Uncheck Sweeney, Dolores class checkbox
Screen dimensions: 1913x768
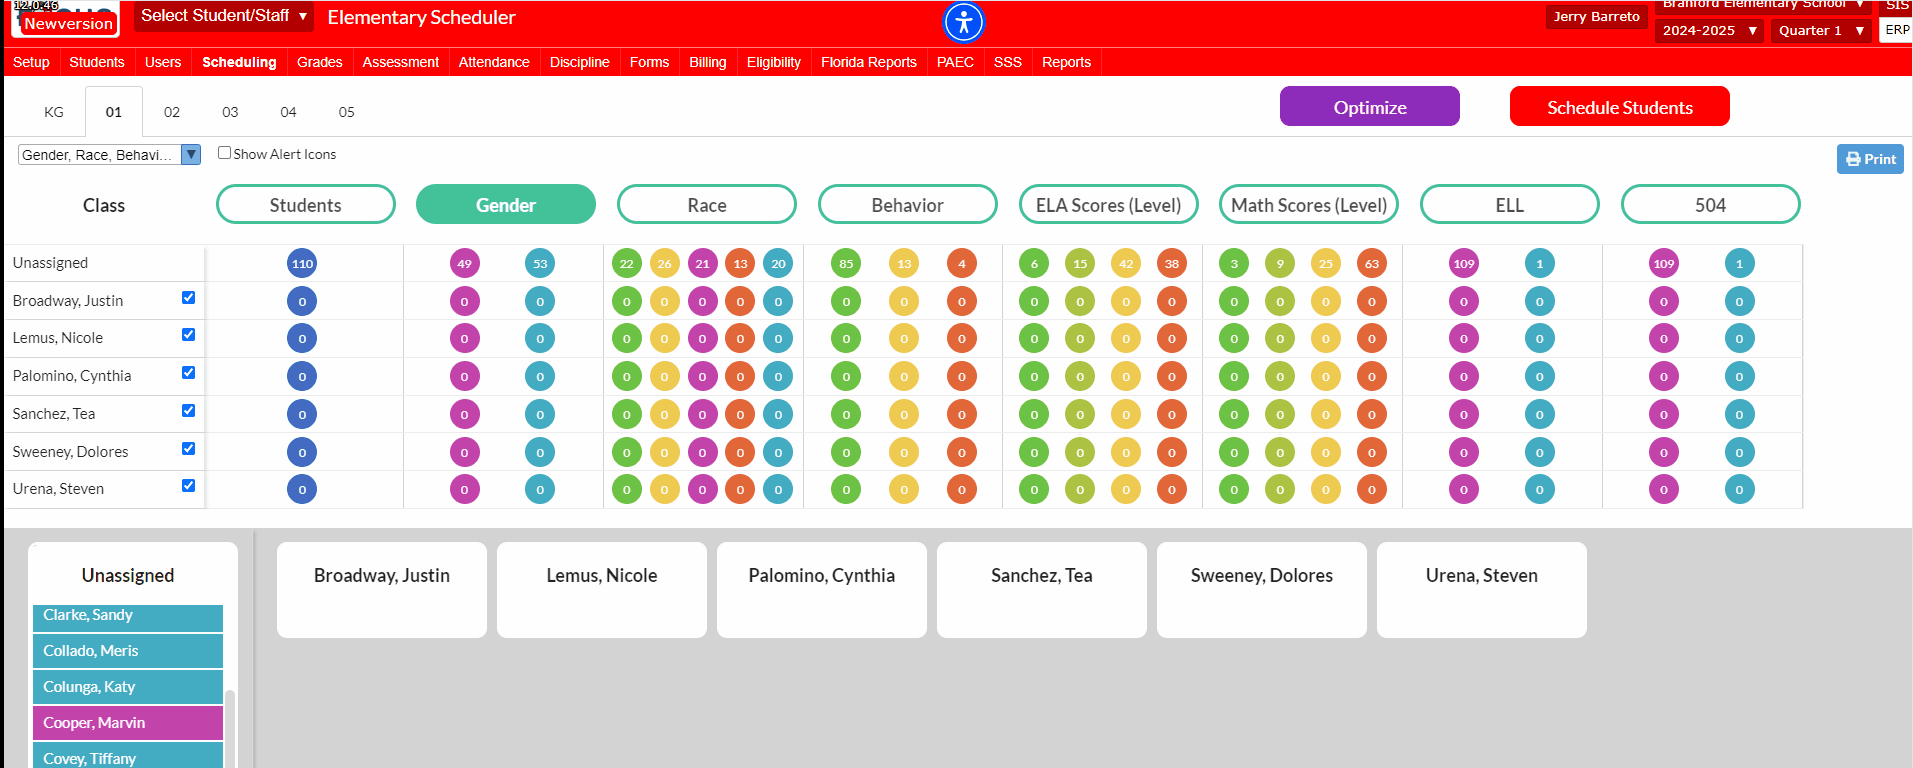click(188, 449)
